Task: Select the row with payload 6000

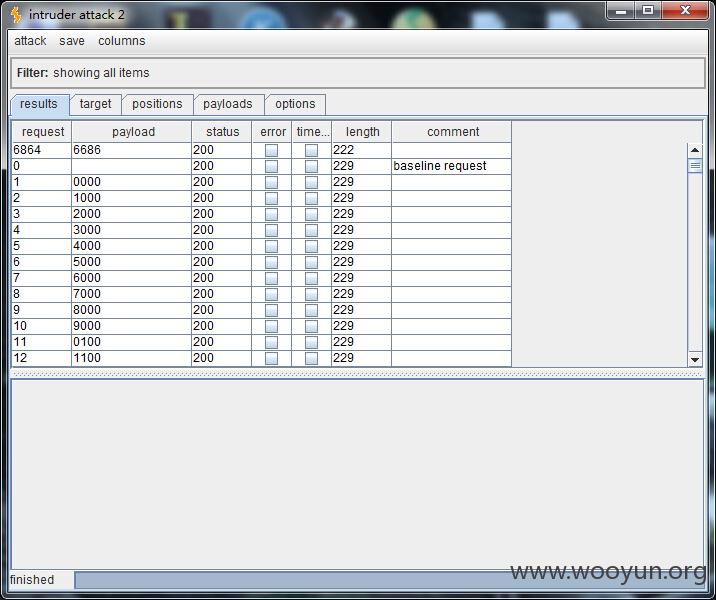Action: (x=261, y=278)
